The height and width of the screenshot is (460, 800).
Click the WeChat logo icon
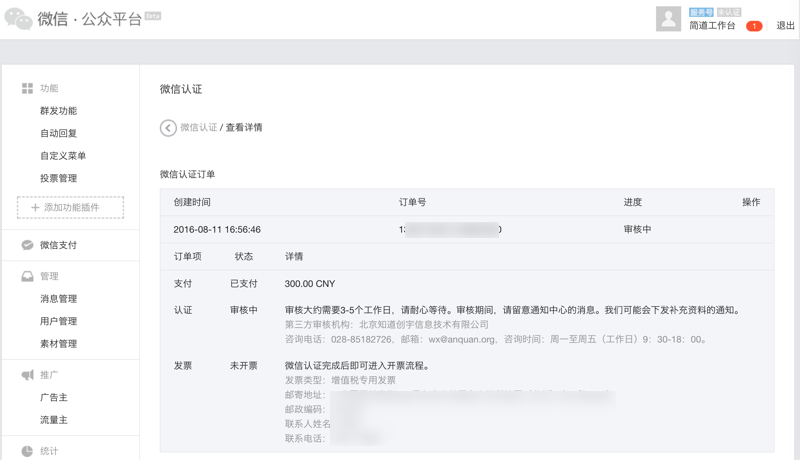18,19
